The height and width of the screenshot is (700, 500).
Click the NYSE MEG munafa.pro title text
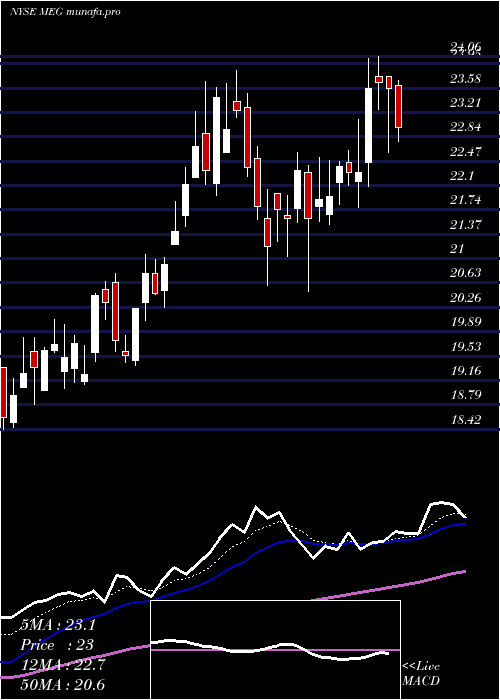click(x=65, y=12)
